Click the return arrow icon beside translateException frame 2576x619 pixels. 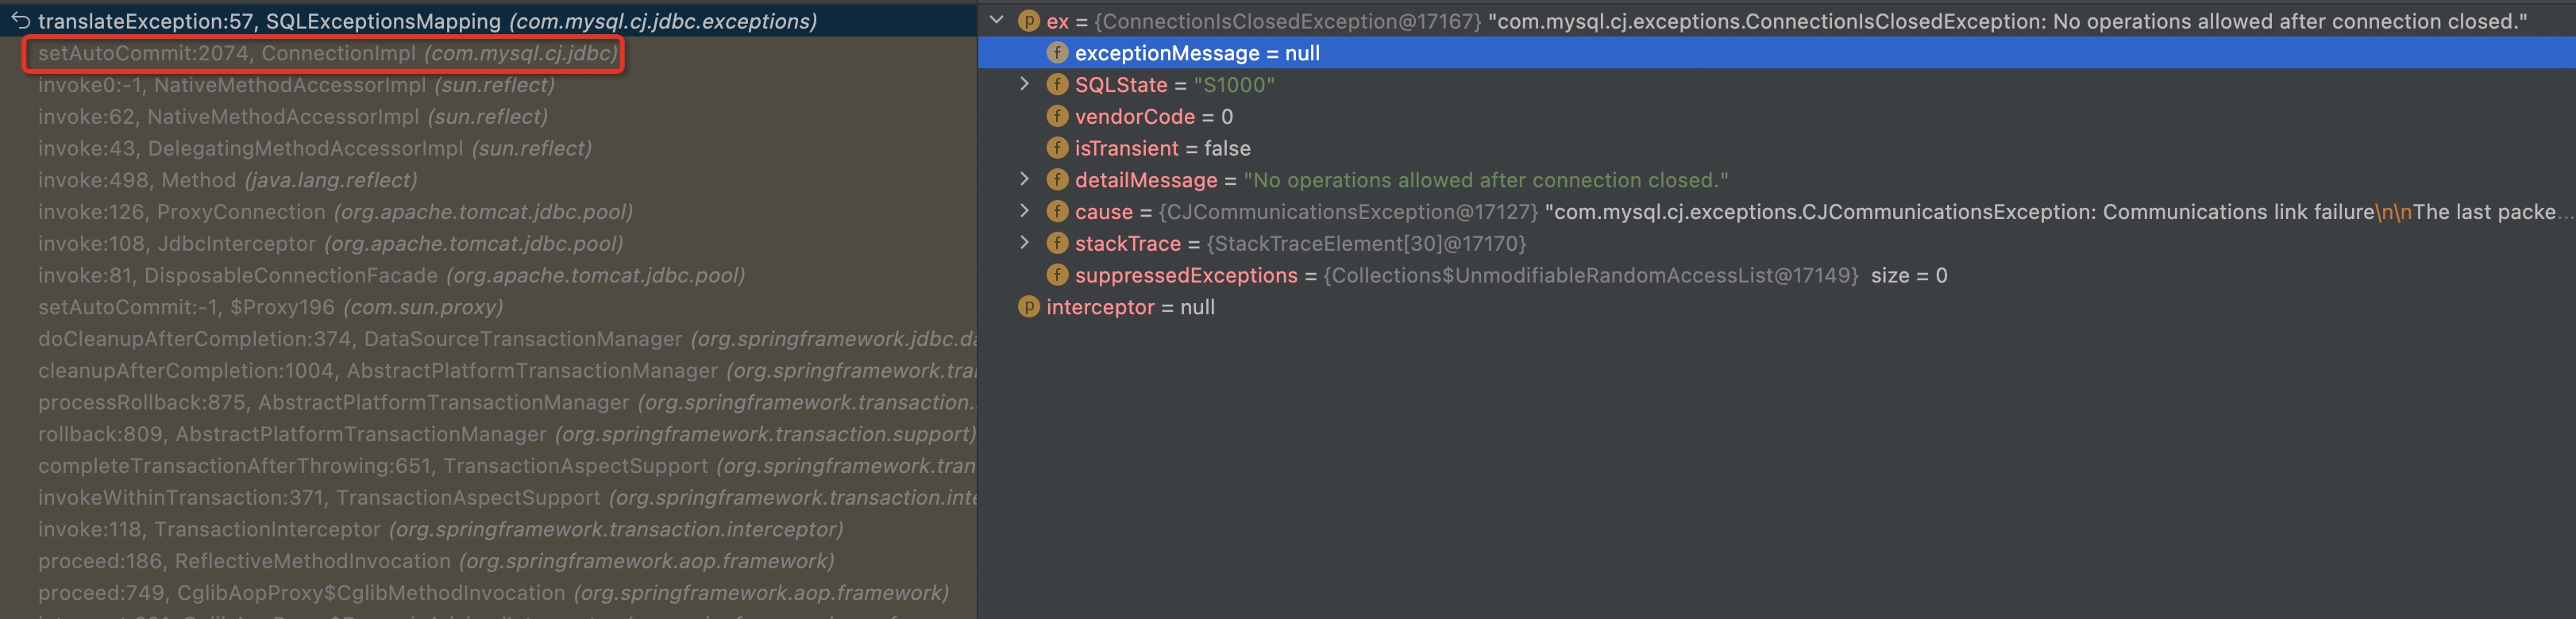pyautogui.click(x=20, y=20)
